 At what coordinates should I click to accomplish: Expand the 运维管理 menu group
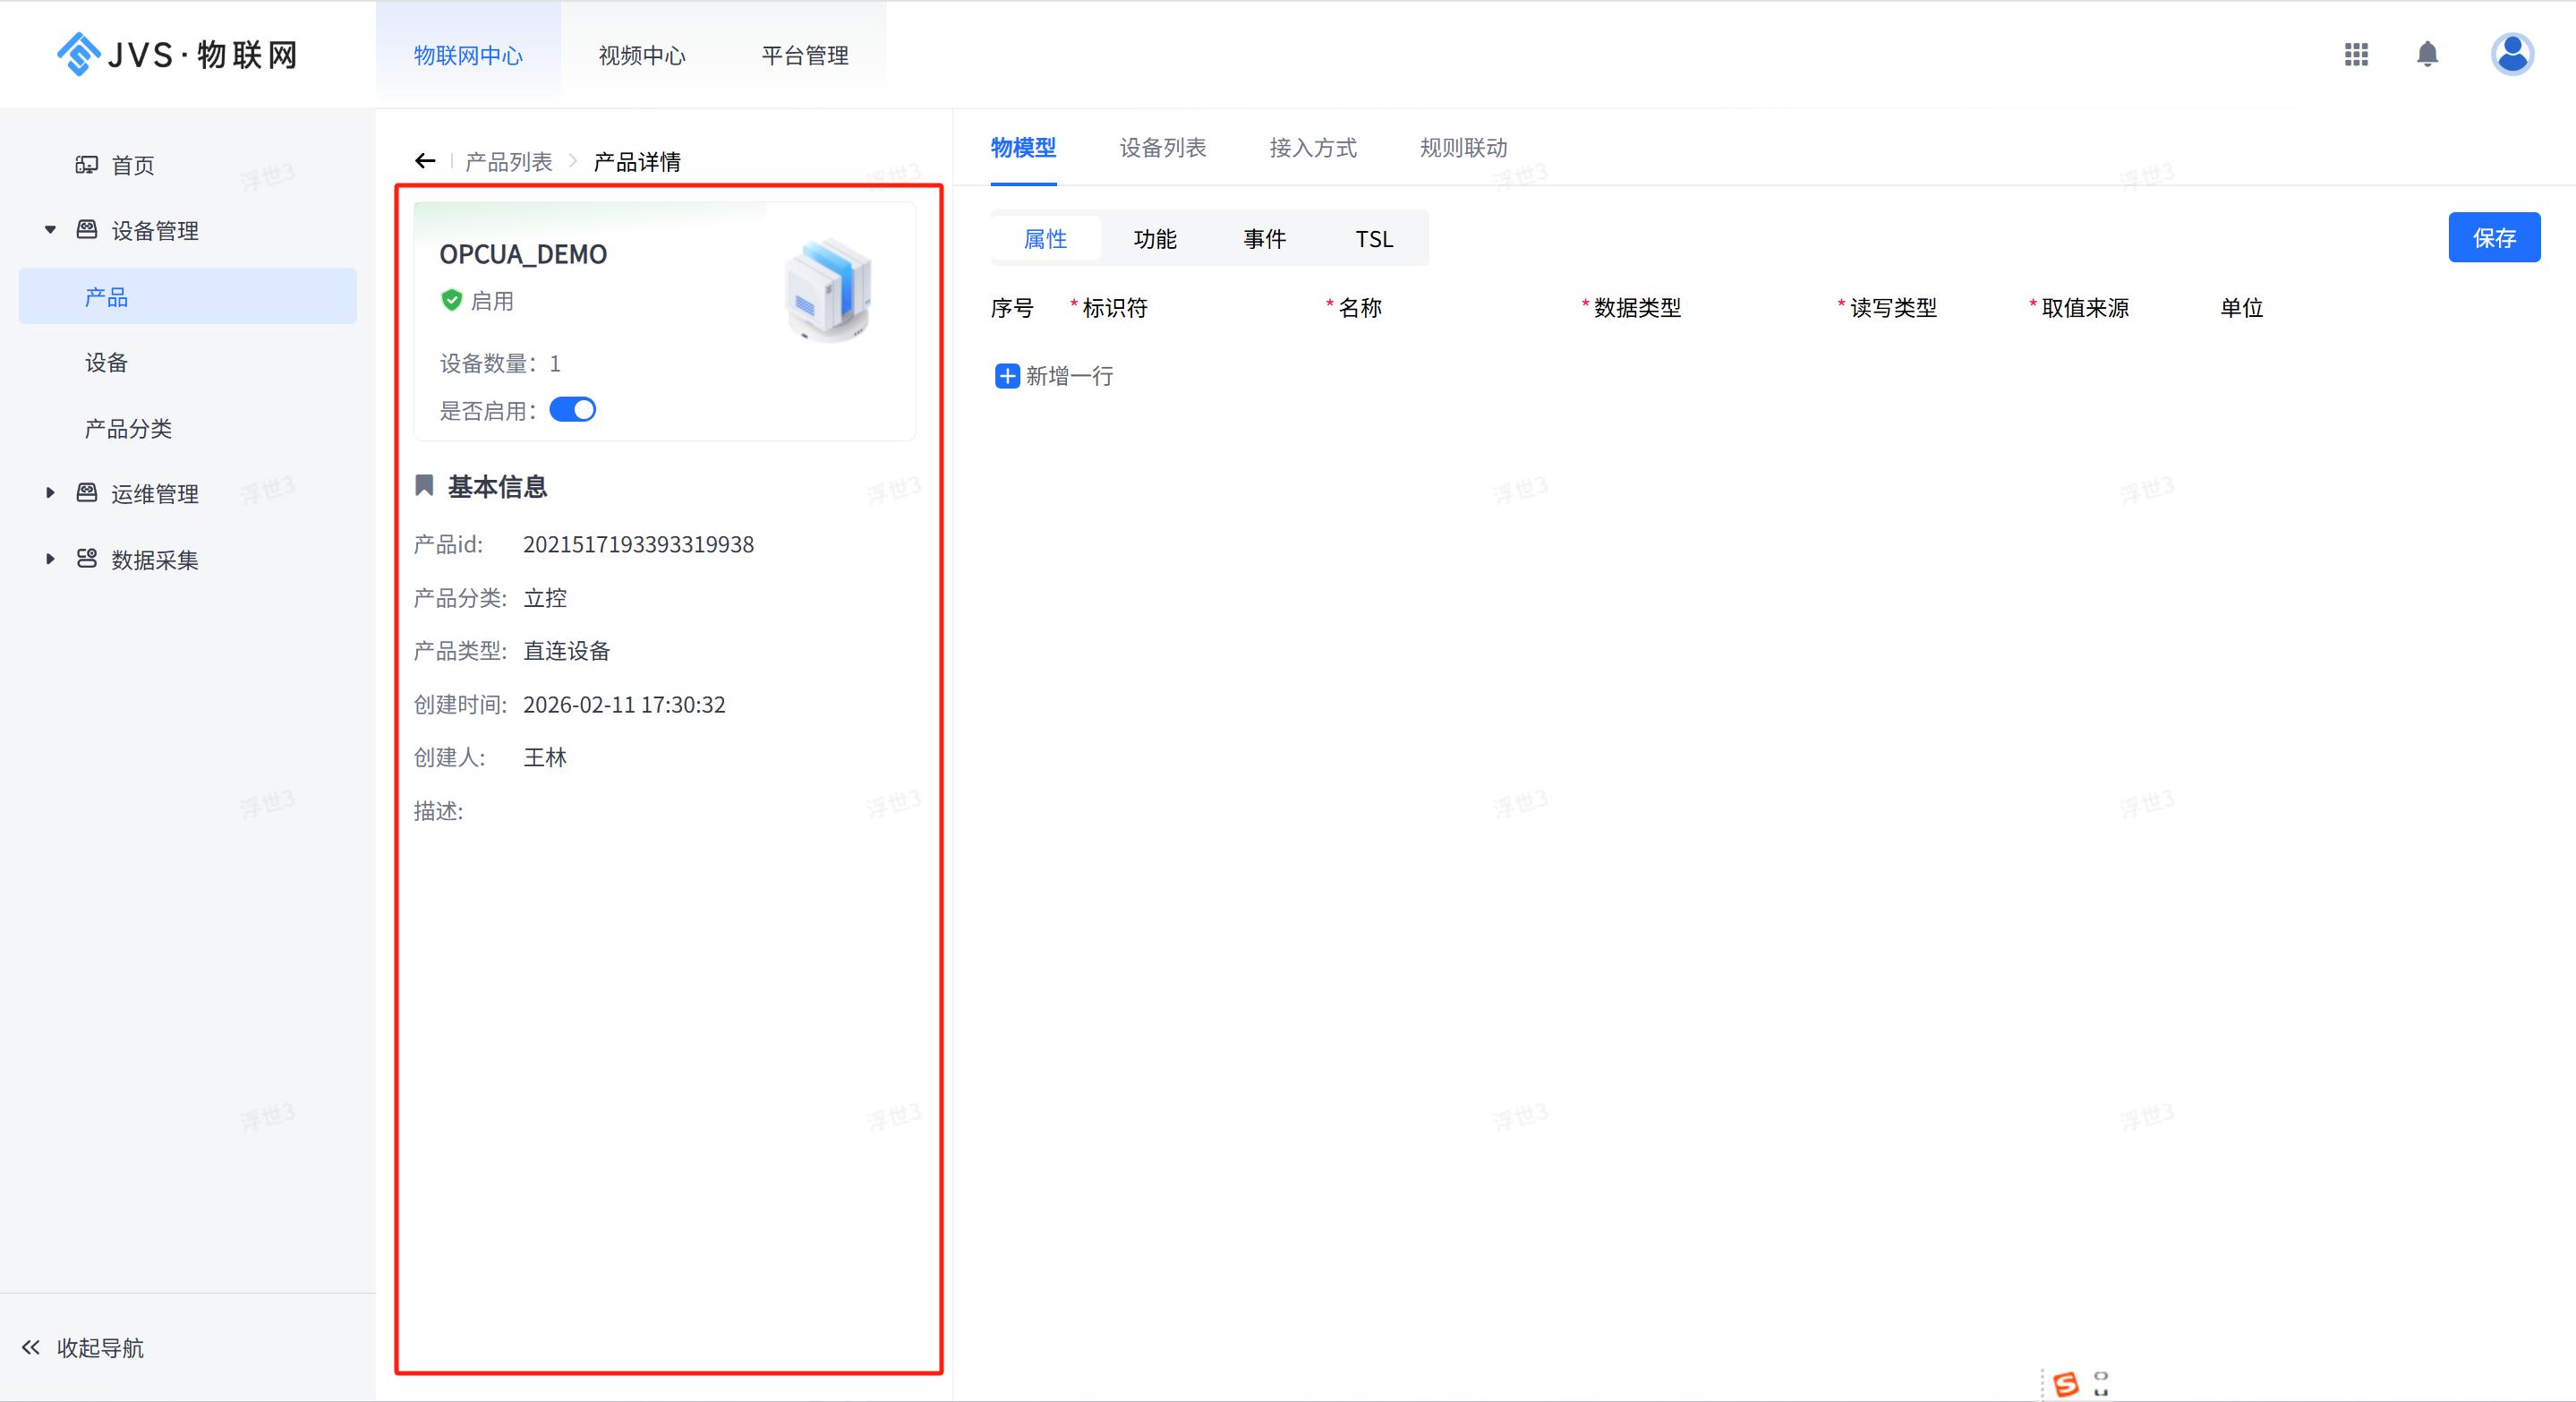coord(50,493)
